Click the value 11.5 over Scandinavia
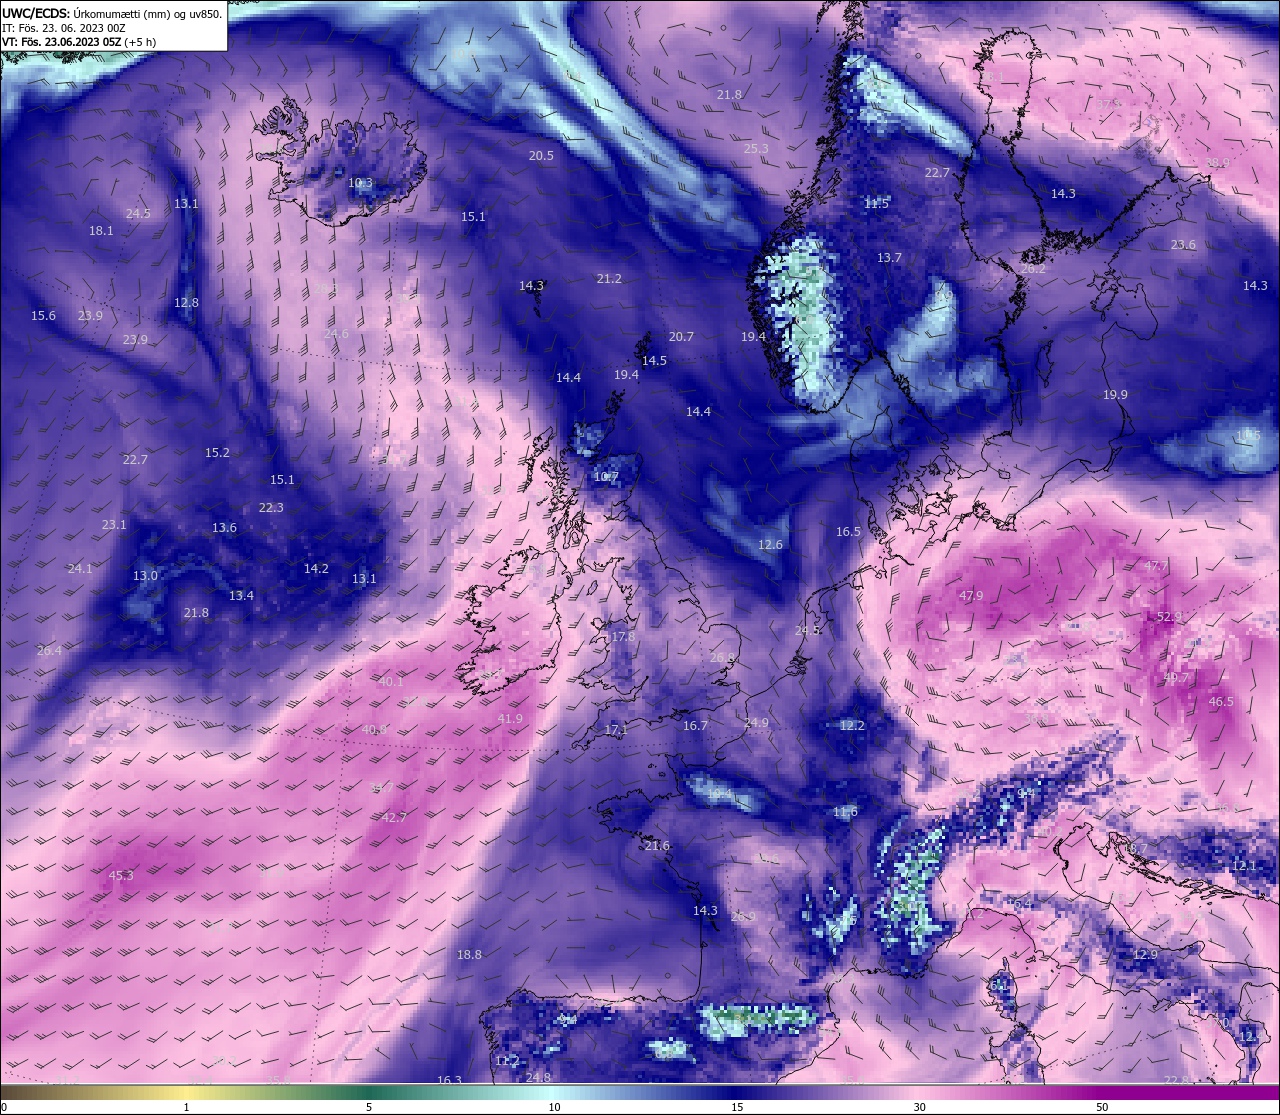 [876, 203]
